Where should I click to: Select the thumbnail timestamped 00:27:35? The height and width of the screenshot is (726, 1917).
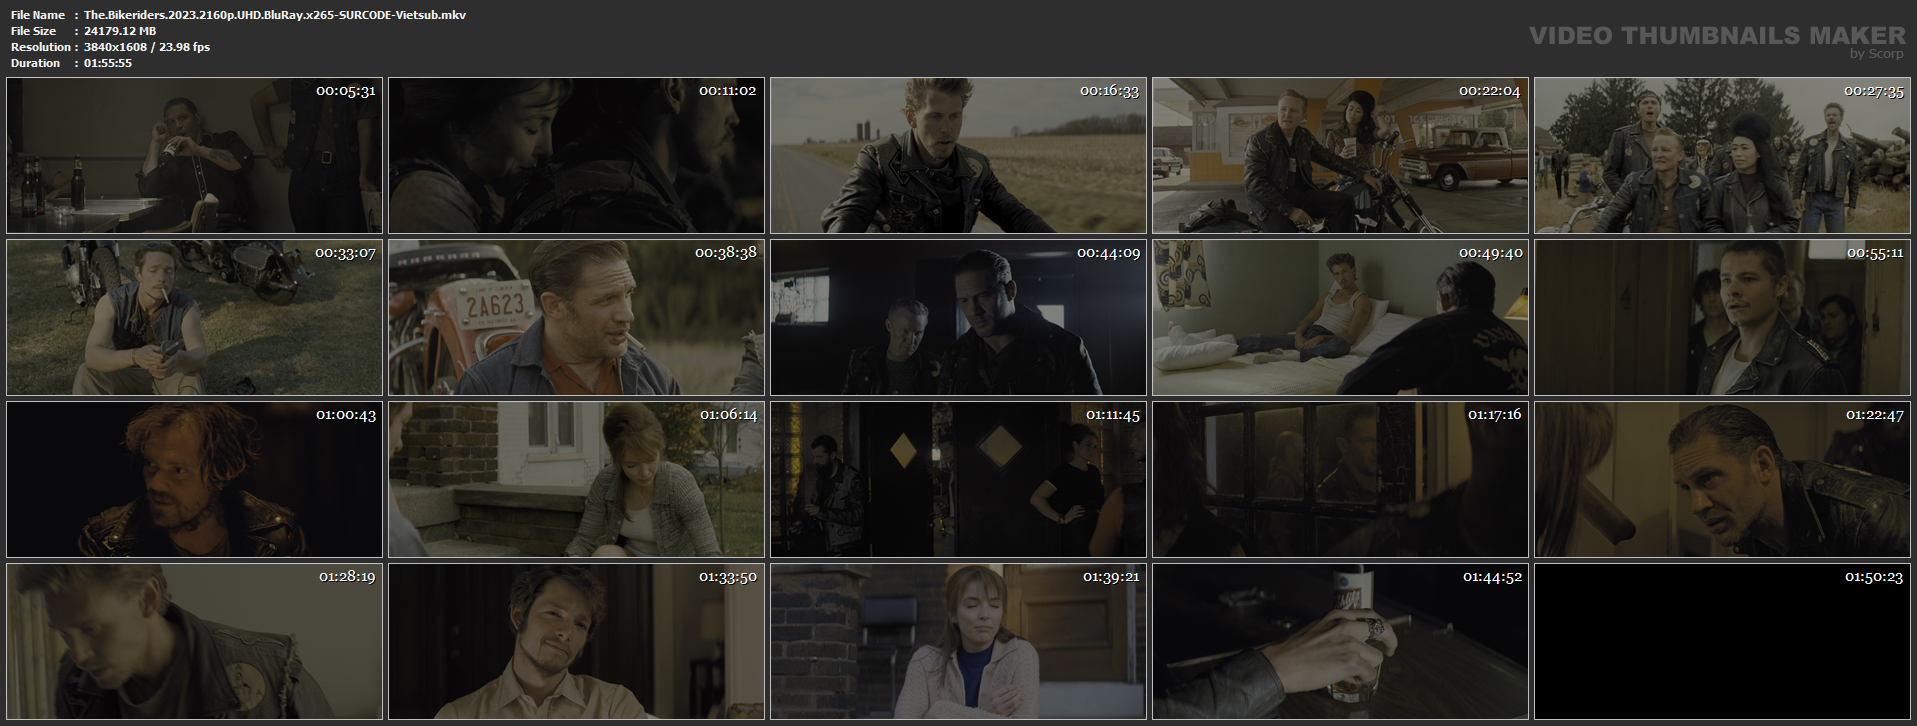1722,156
